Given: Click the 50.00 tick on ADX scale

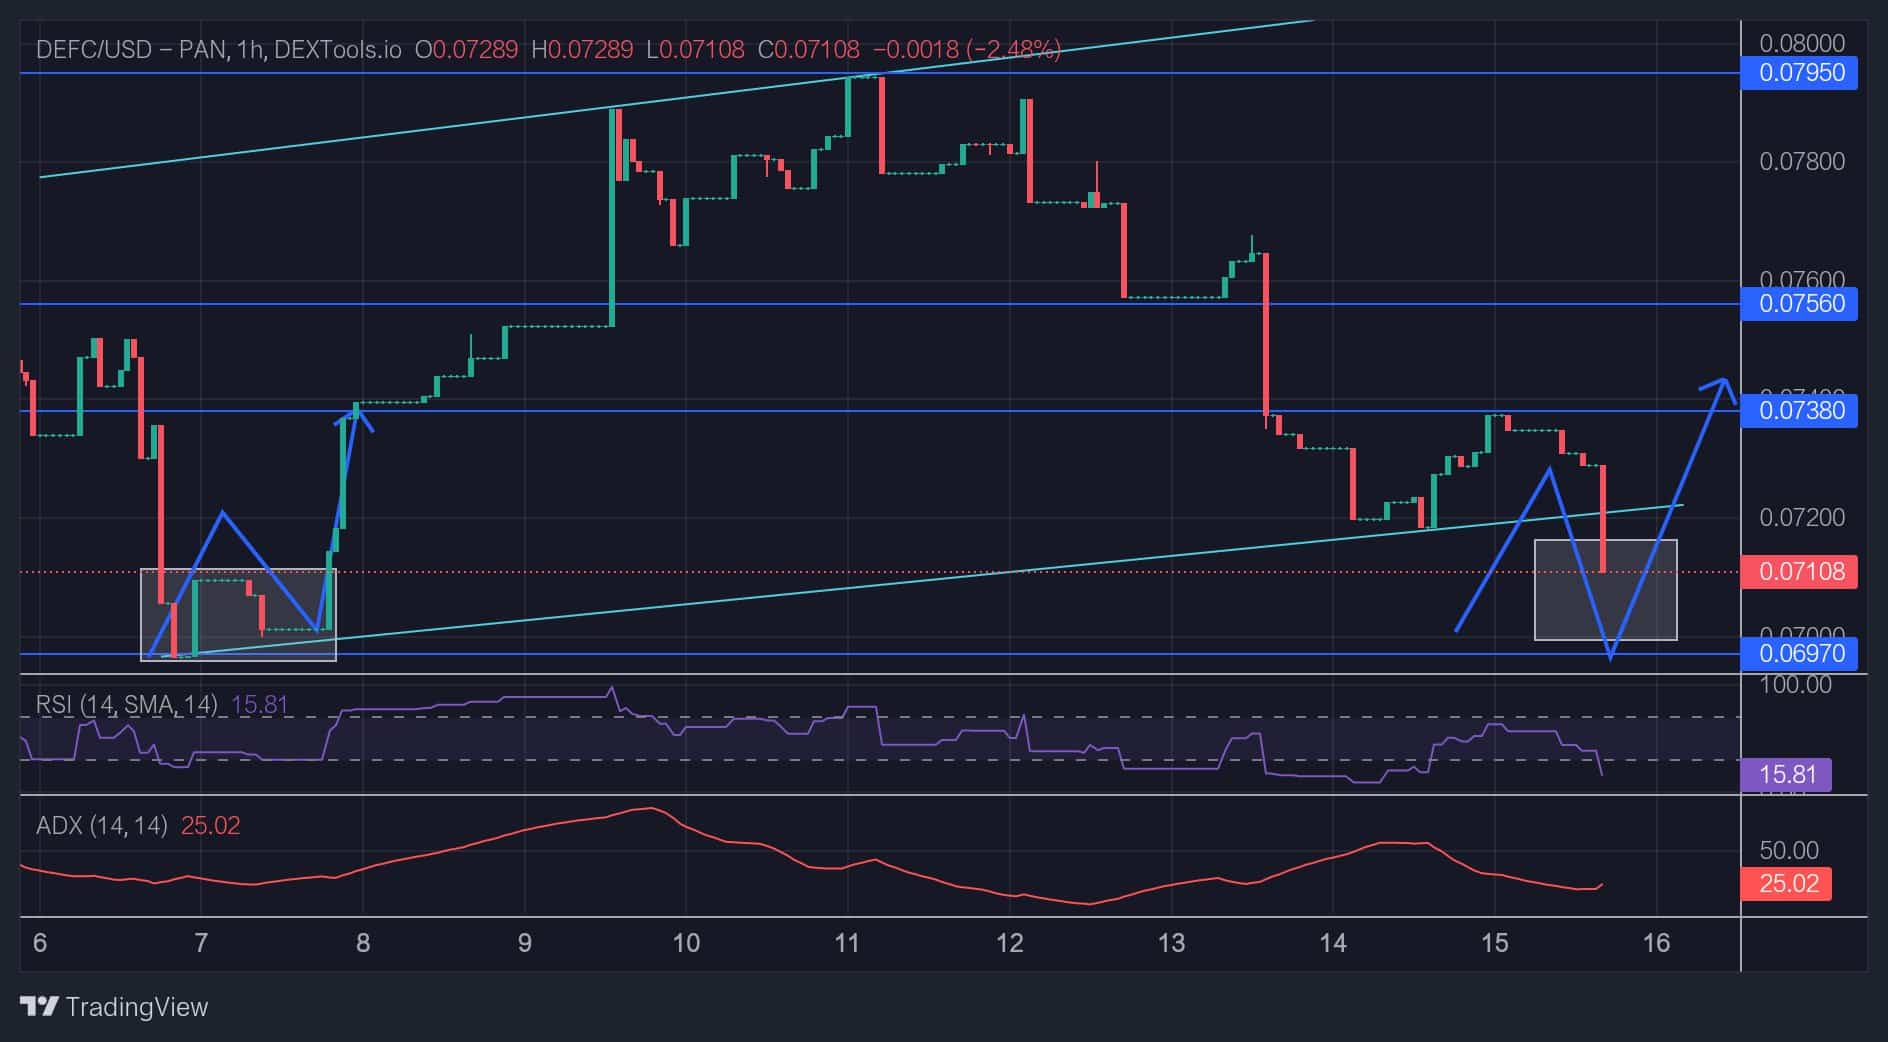Looking at the screenshot, I should (1789, 851).
